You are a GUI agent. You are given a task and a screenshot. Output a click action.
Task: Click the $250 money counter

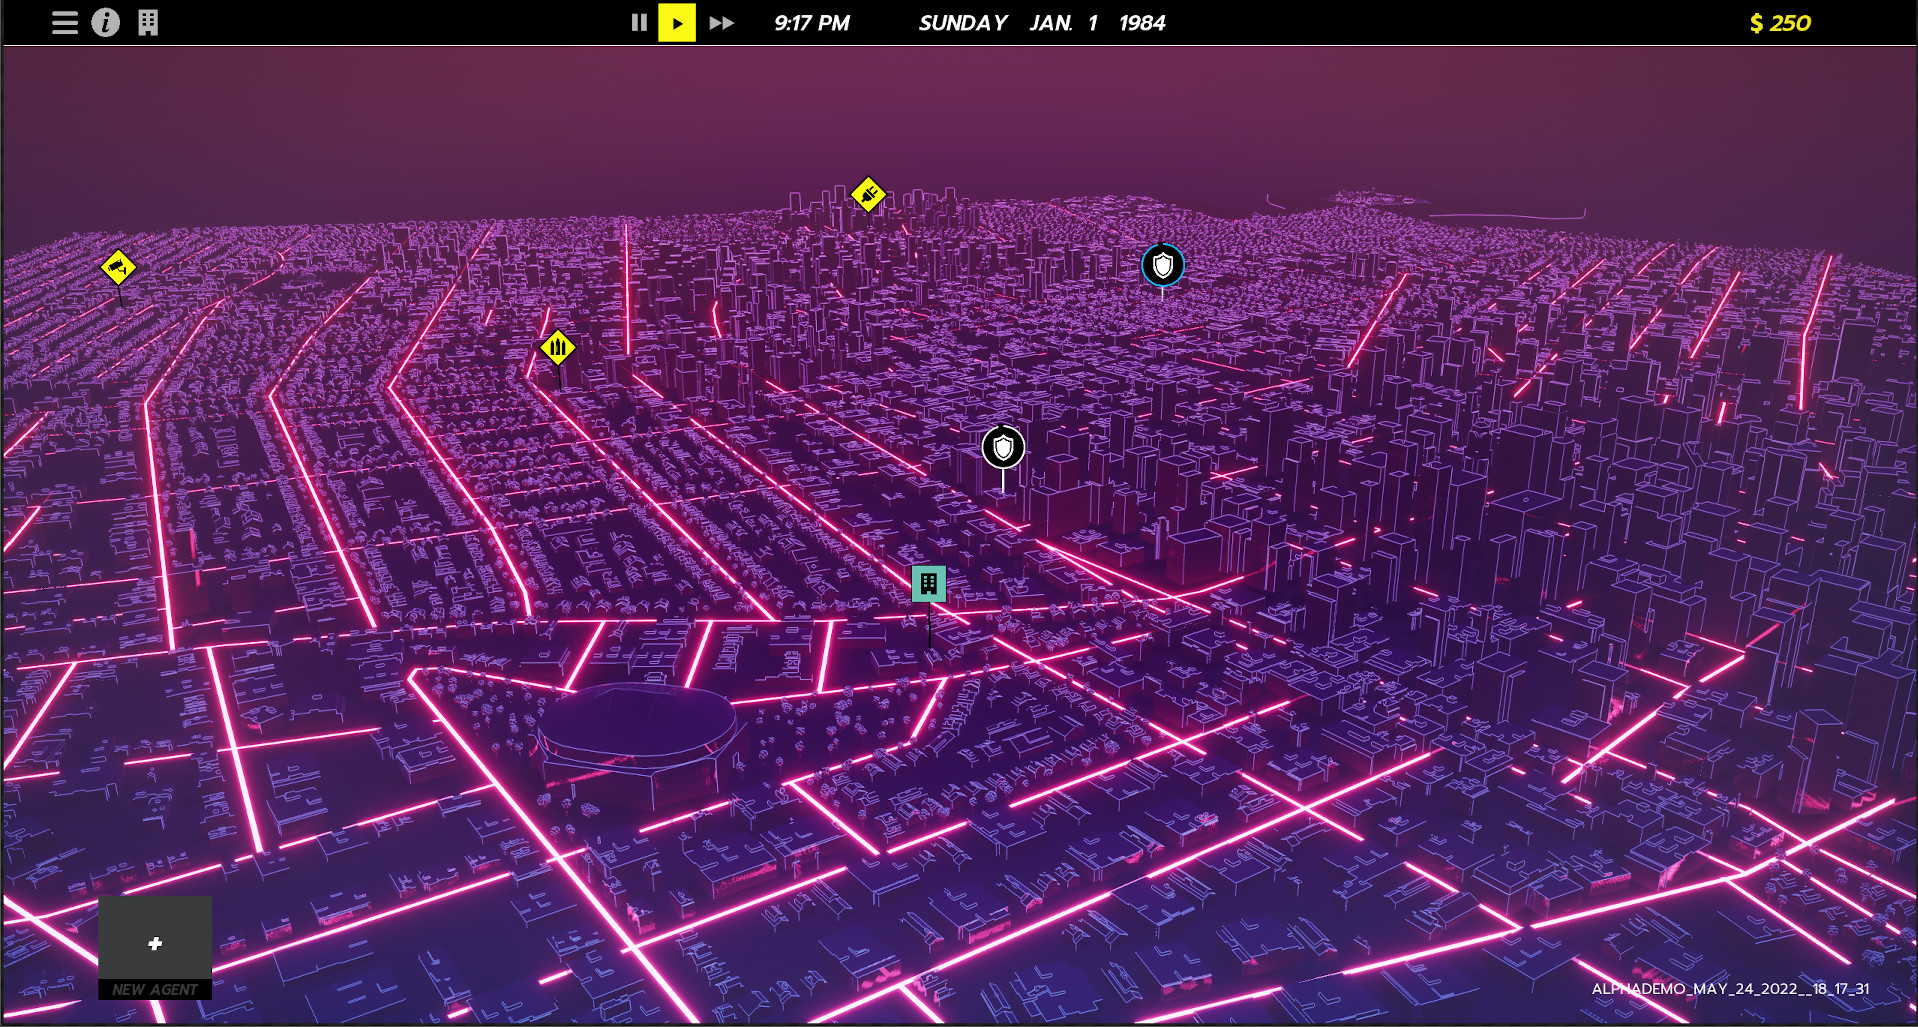[1779, 23]
